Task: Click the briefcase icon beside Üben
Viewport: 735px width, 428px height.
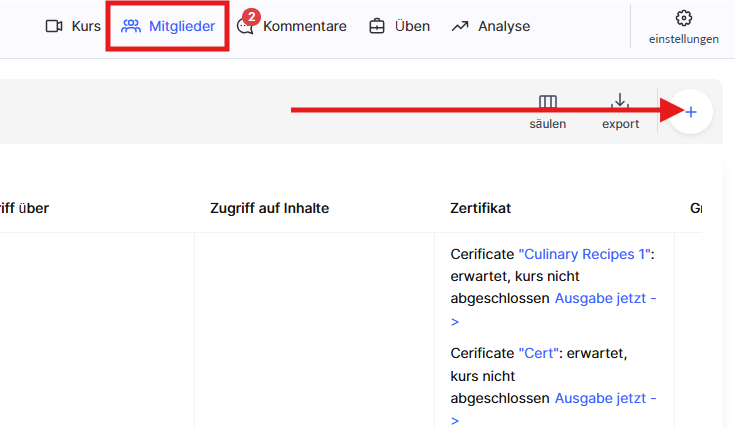Action: 377,27
